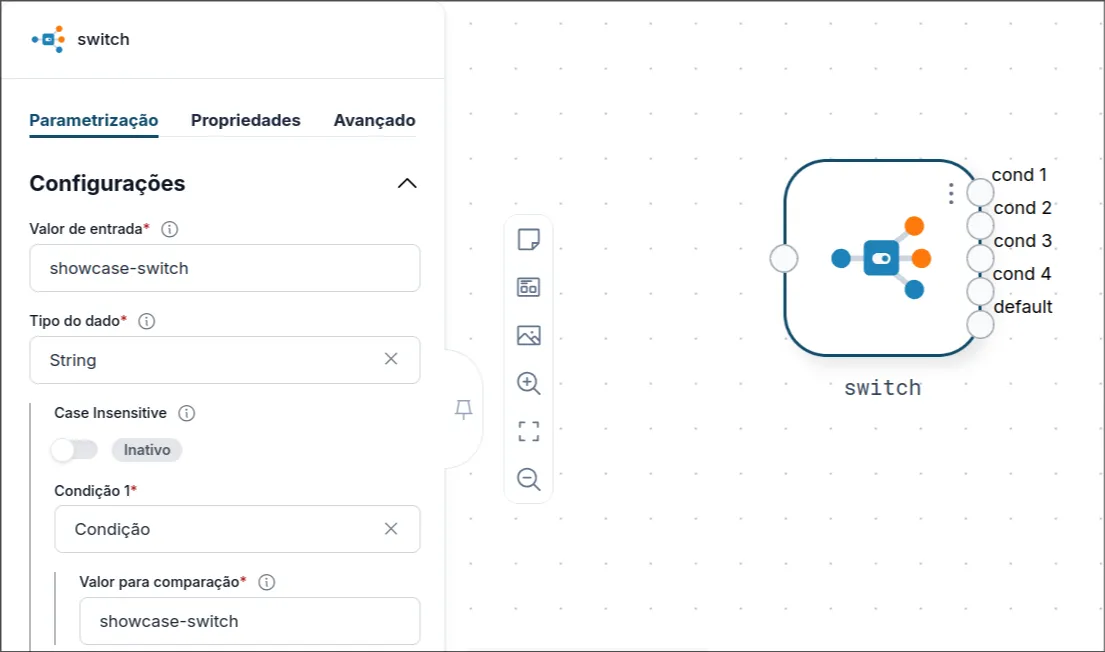Clear the String data type selection
This screenshot has height=652, width=1105.
click(x=391, y=359)
